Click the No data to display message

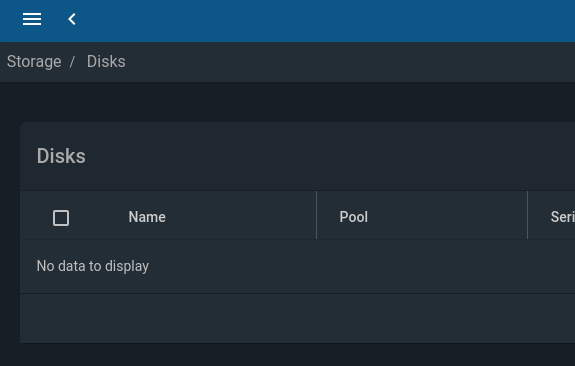[x=93, y=266]
